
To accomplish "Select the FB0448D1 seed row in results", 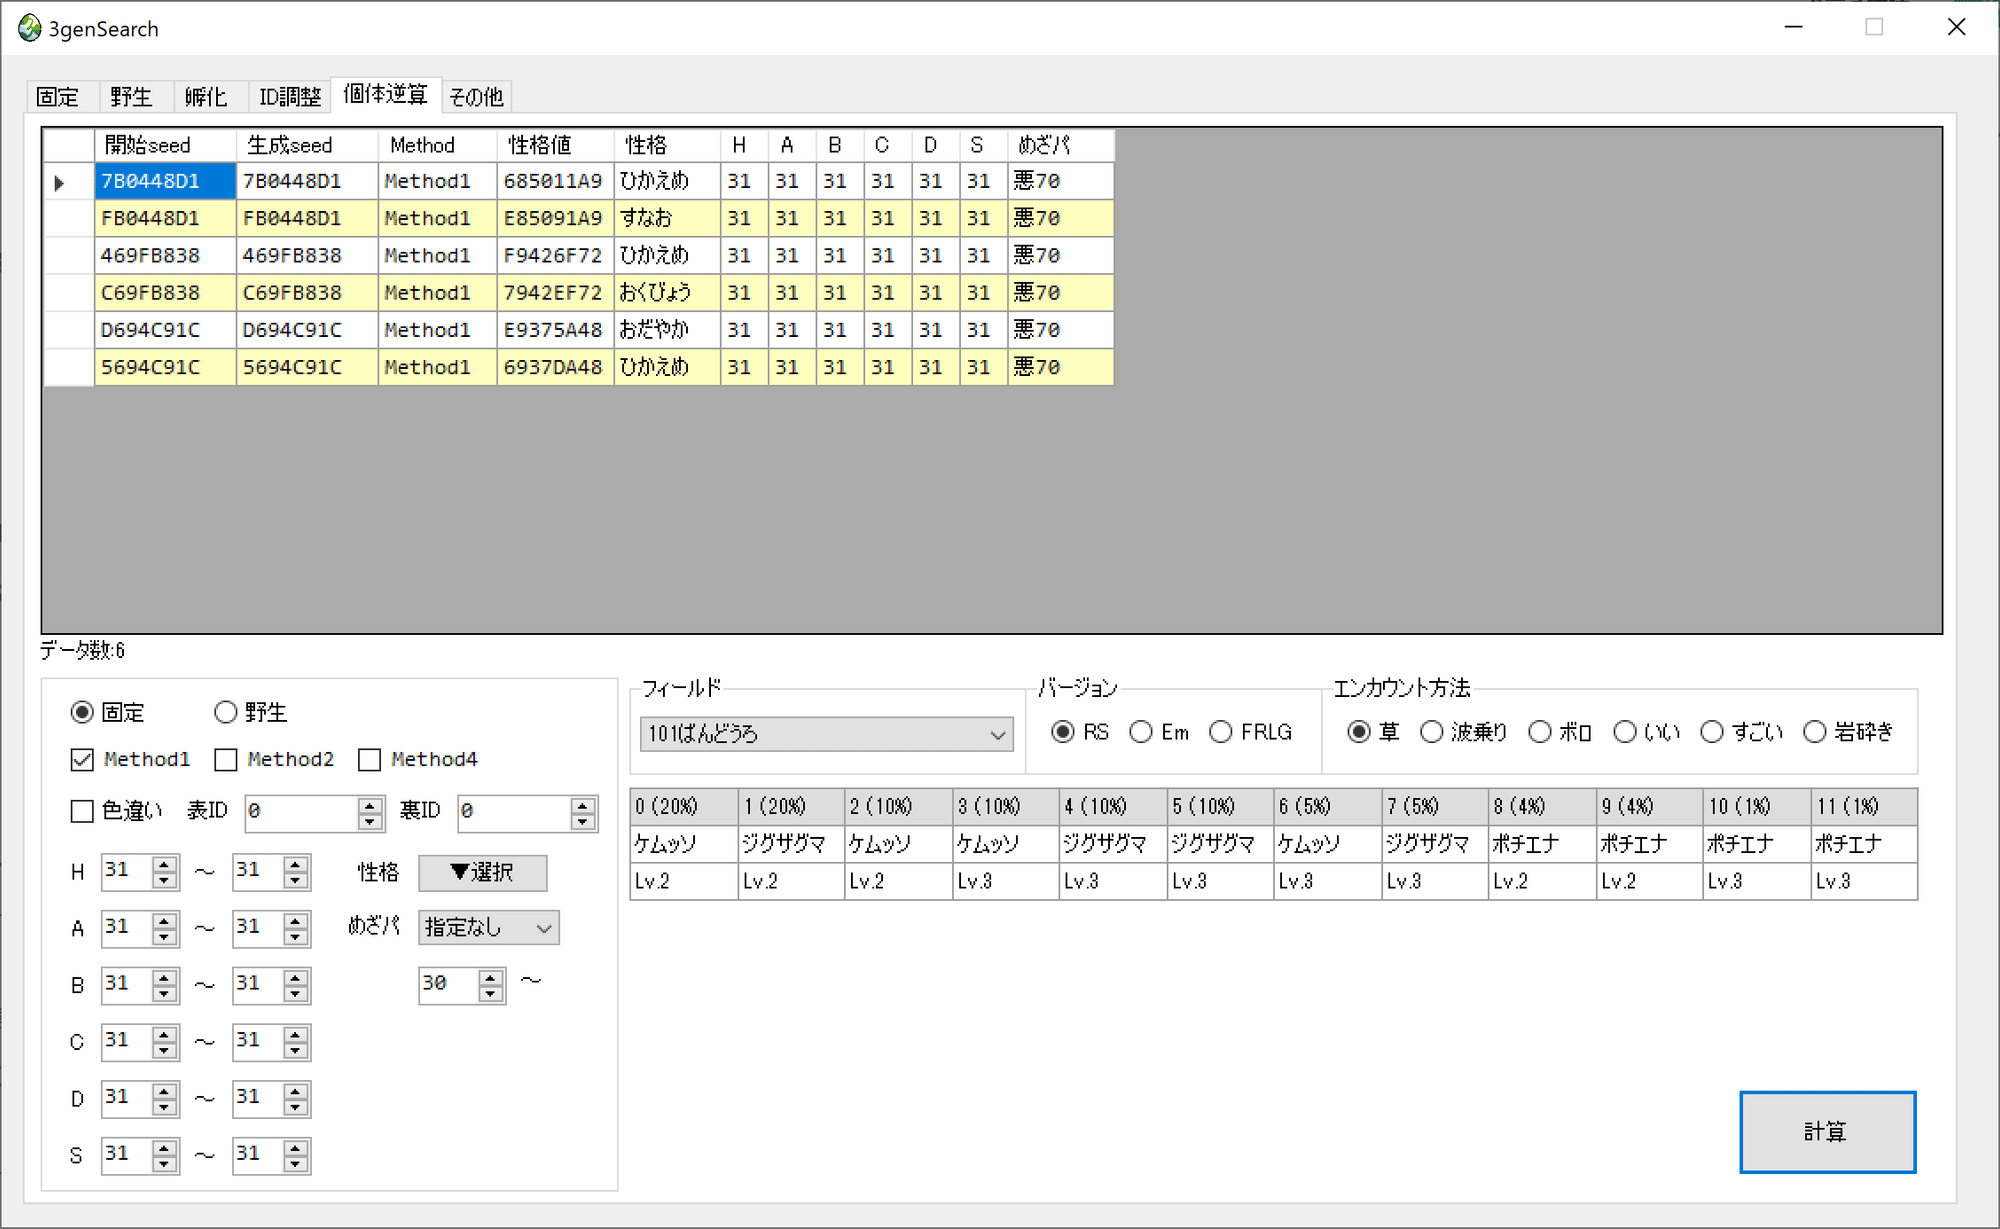I will coord(164,217).
